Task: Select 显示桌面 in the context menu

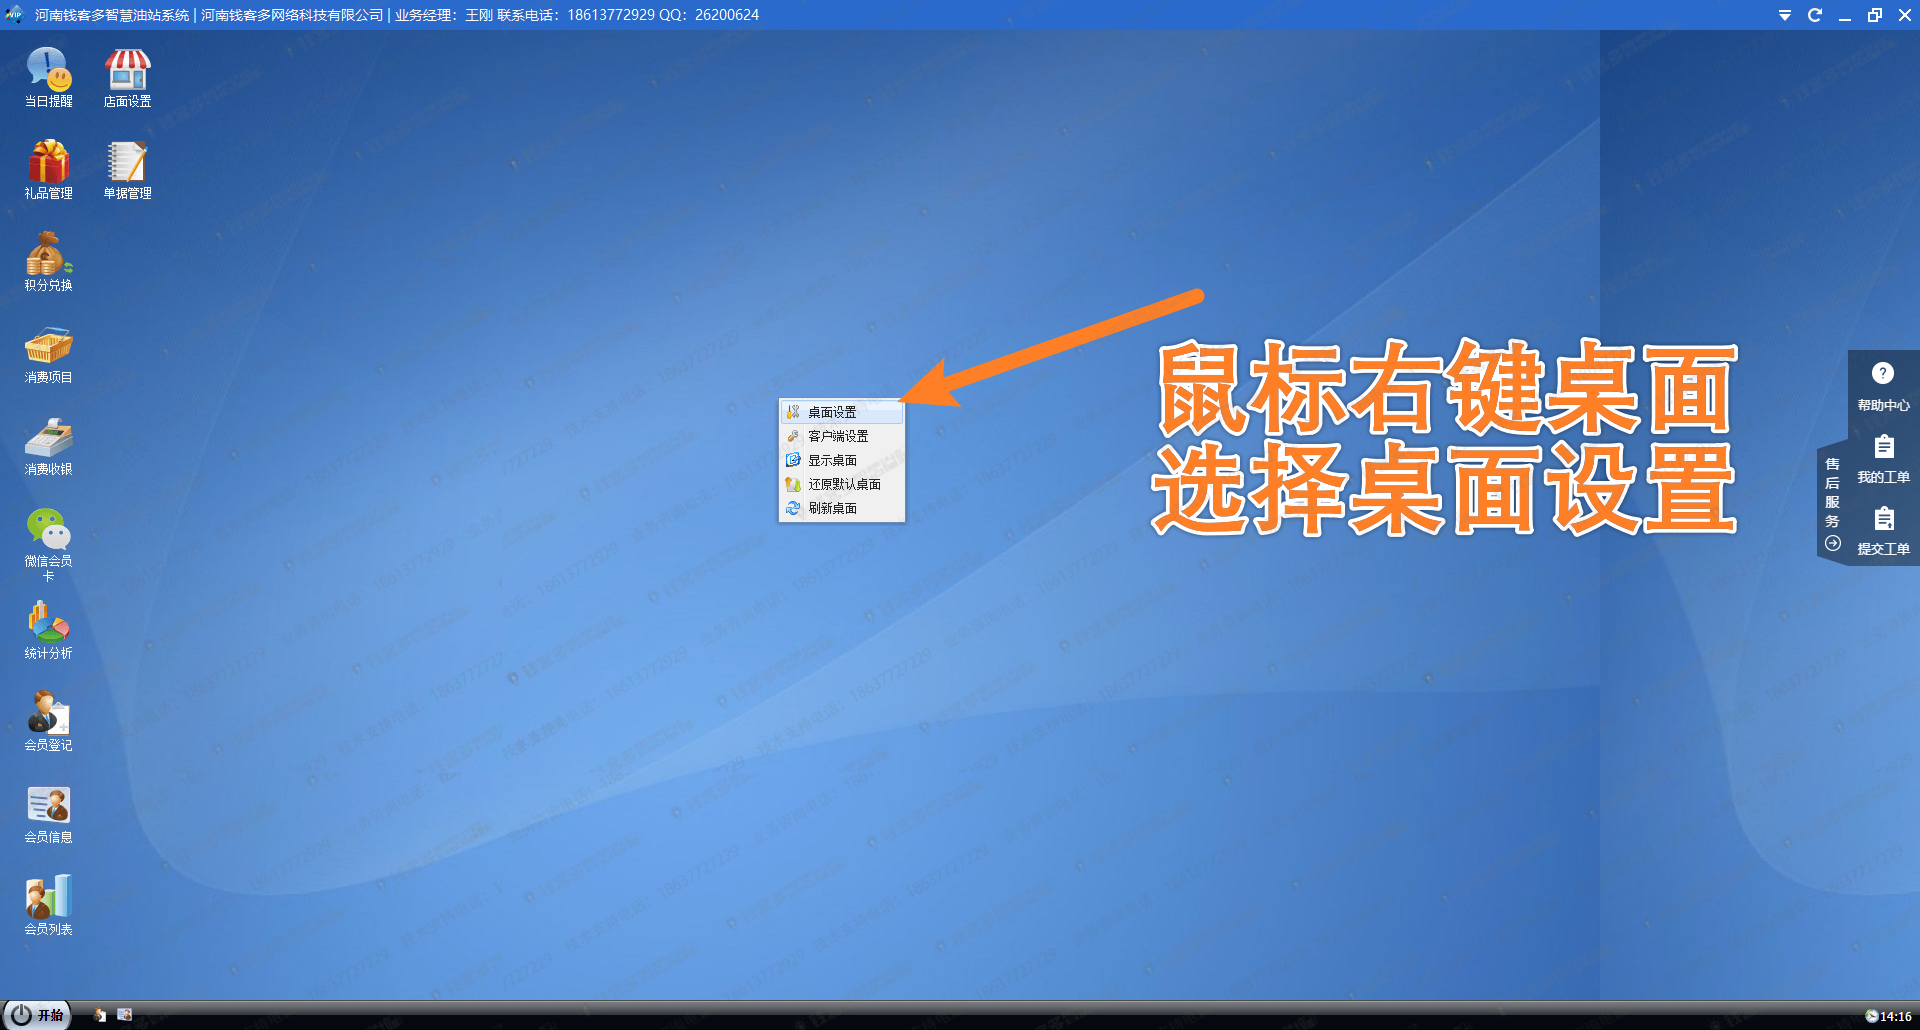Action: pos(842,460)
